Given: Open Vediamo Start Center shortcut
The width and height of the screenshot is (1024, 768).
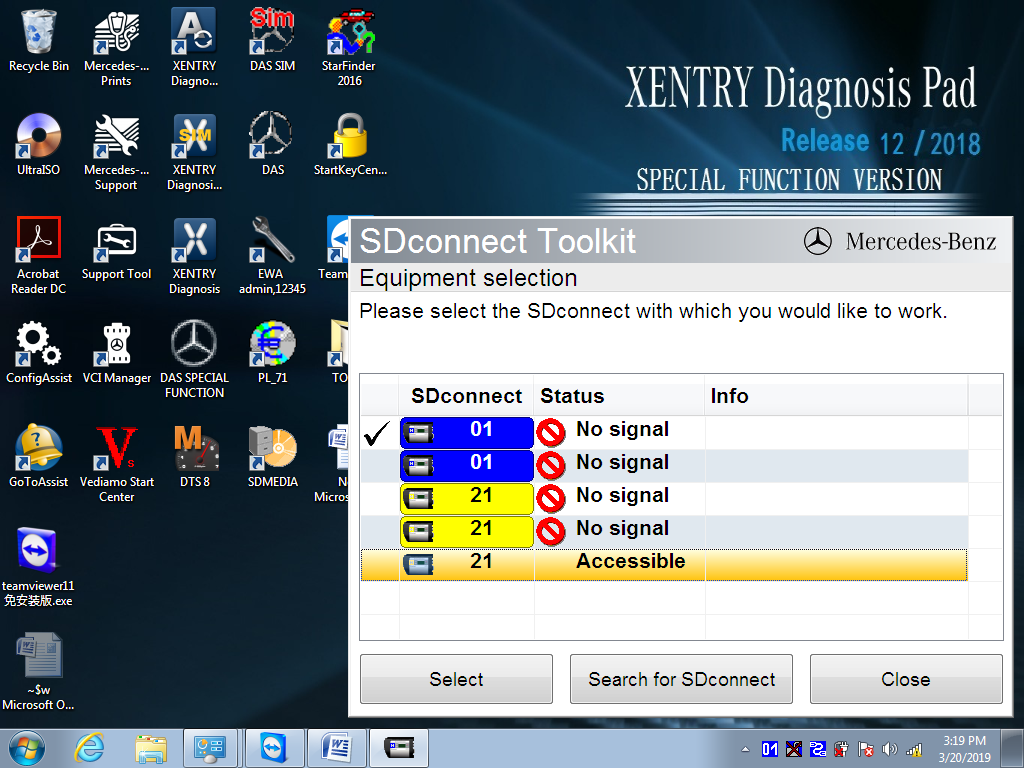Looking at the screenshot, I should click(x=116, y=463).
